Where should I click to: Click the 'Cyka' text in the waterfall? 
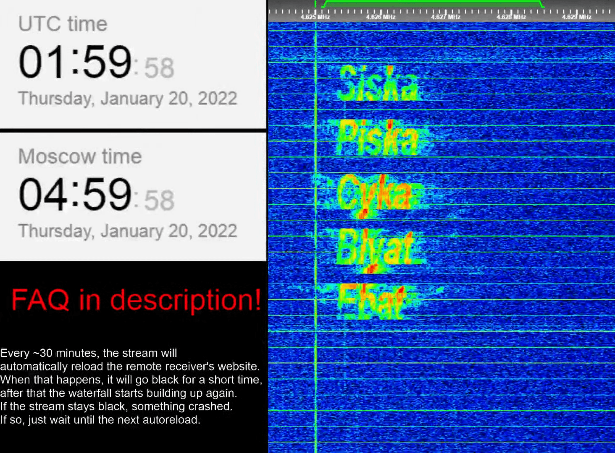[x=375, y=193]
